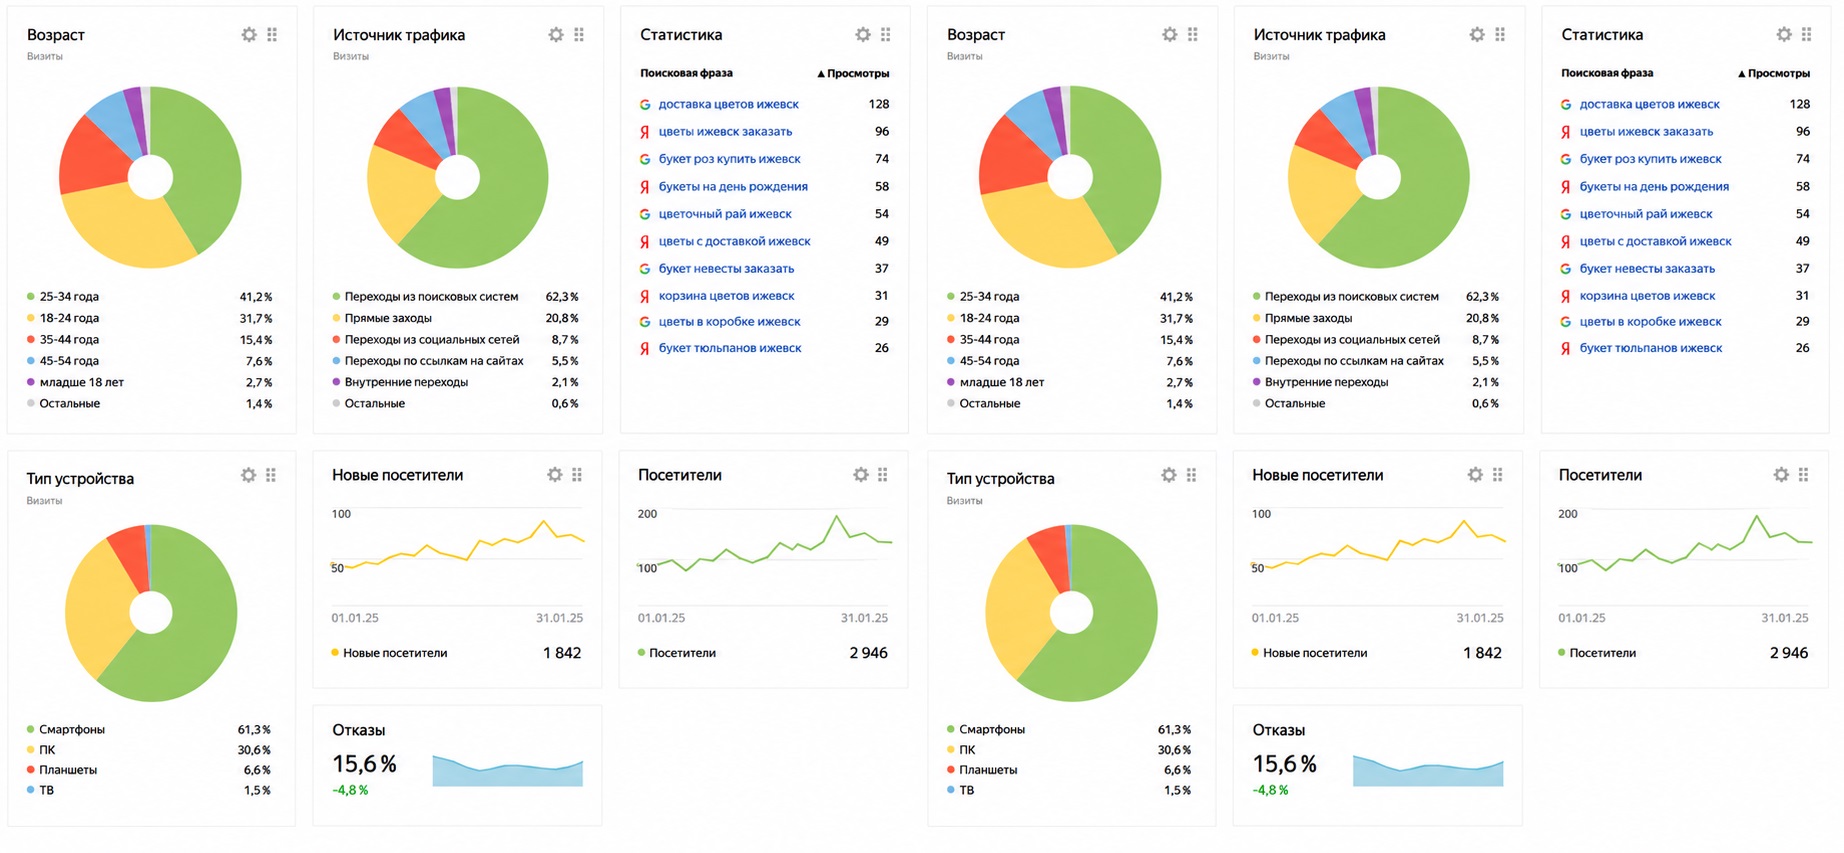Open gear settings of right Тип устройства widget
Screen dimensions: 1844x853
click(x=1169, y=475)
